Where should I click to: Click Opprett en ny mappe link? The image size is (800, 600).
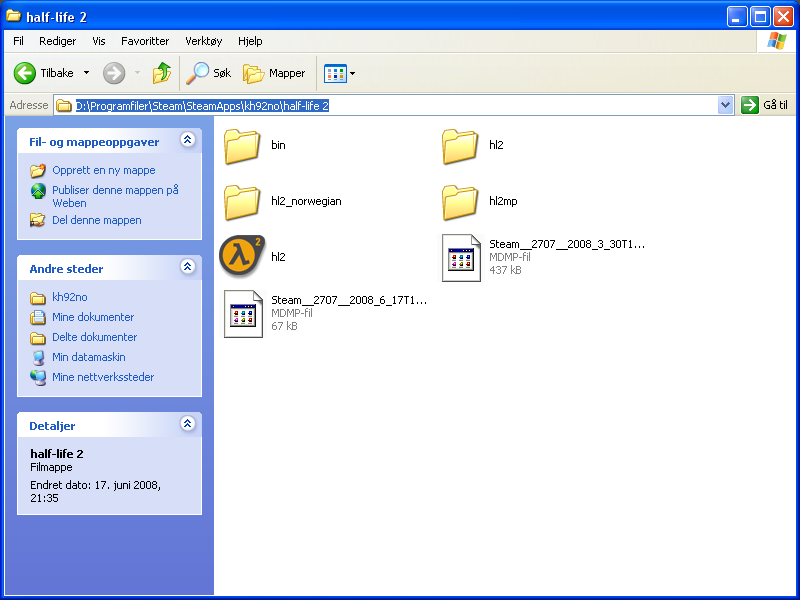[x=103, y=170]
